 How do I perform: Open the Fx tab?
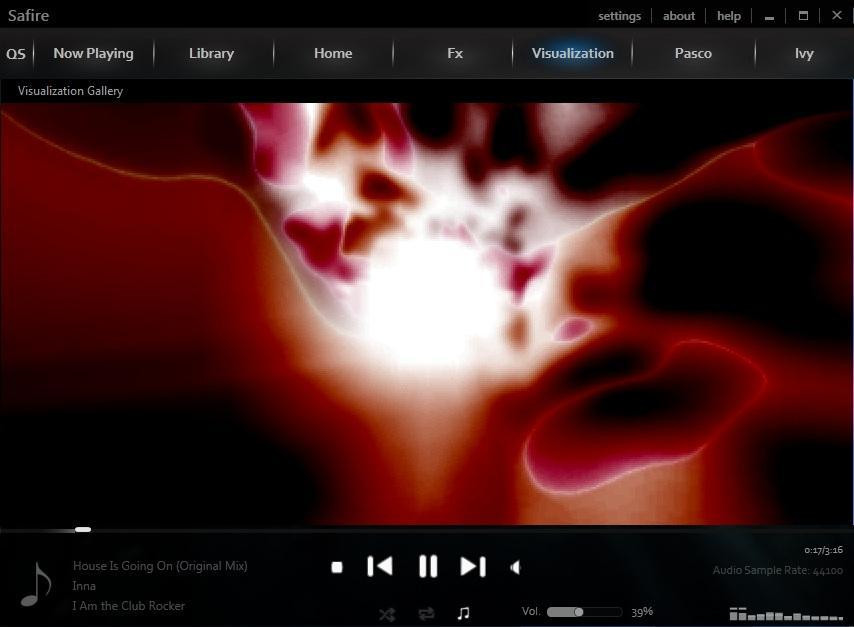[455, 53]
